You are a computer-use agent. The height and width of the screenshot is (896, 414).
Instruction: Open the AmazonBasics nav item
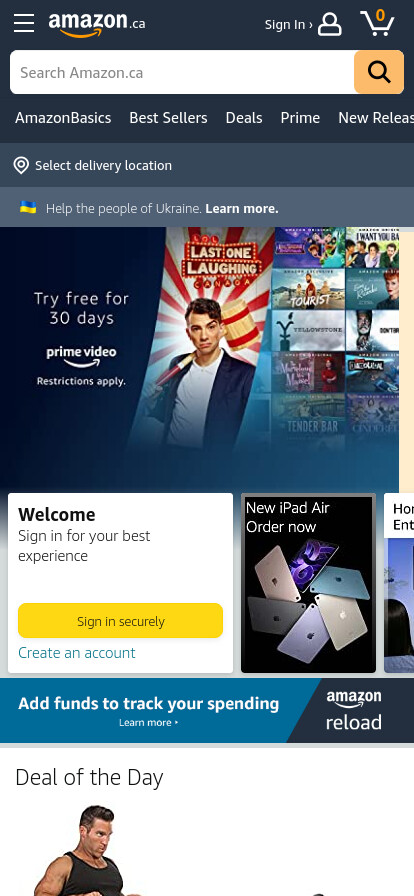[63, 118]
